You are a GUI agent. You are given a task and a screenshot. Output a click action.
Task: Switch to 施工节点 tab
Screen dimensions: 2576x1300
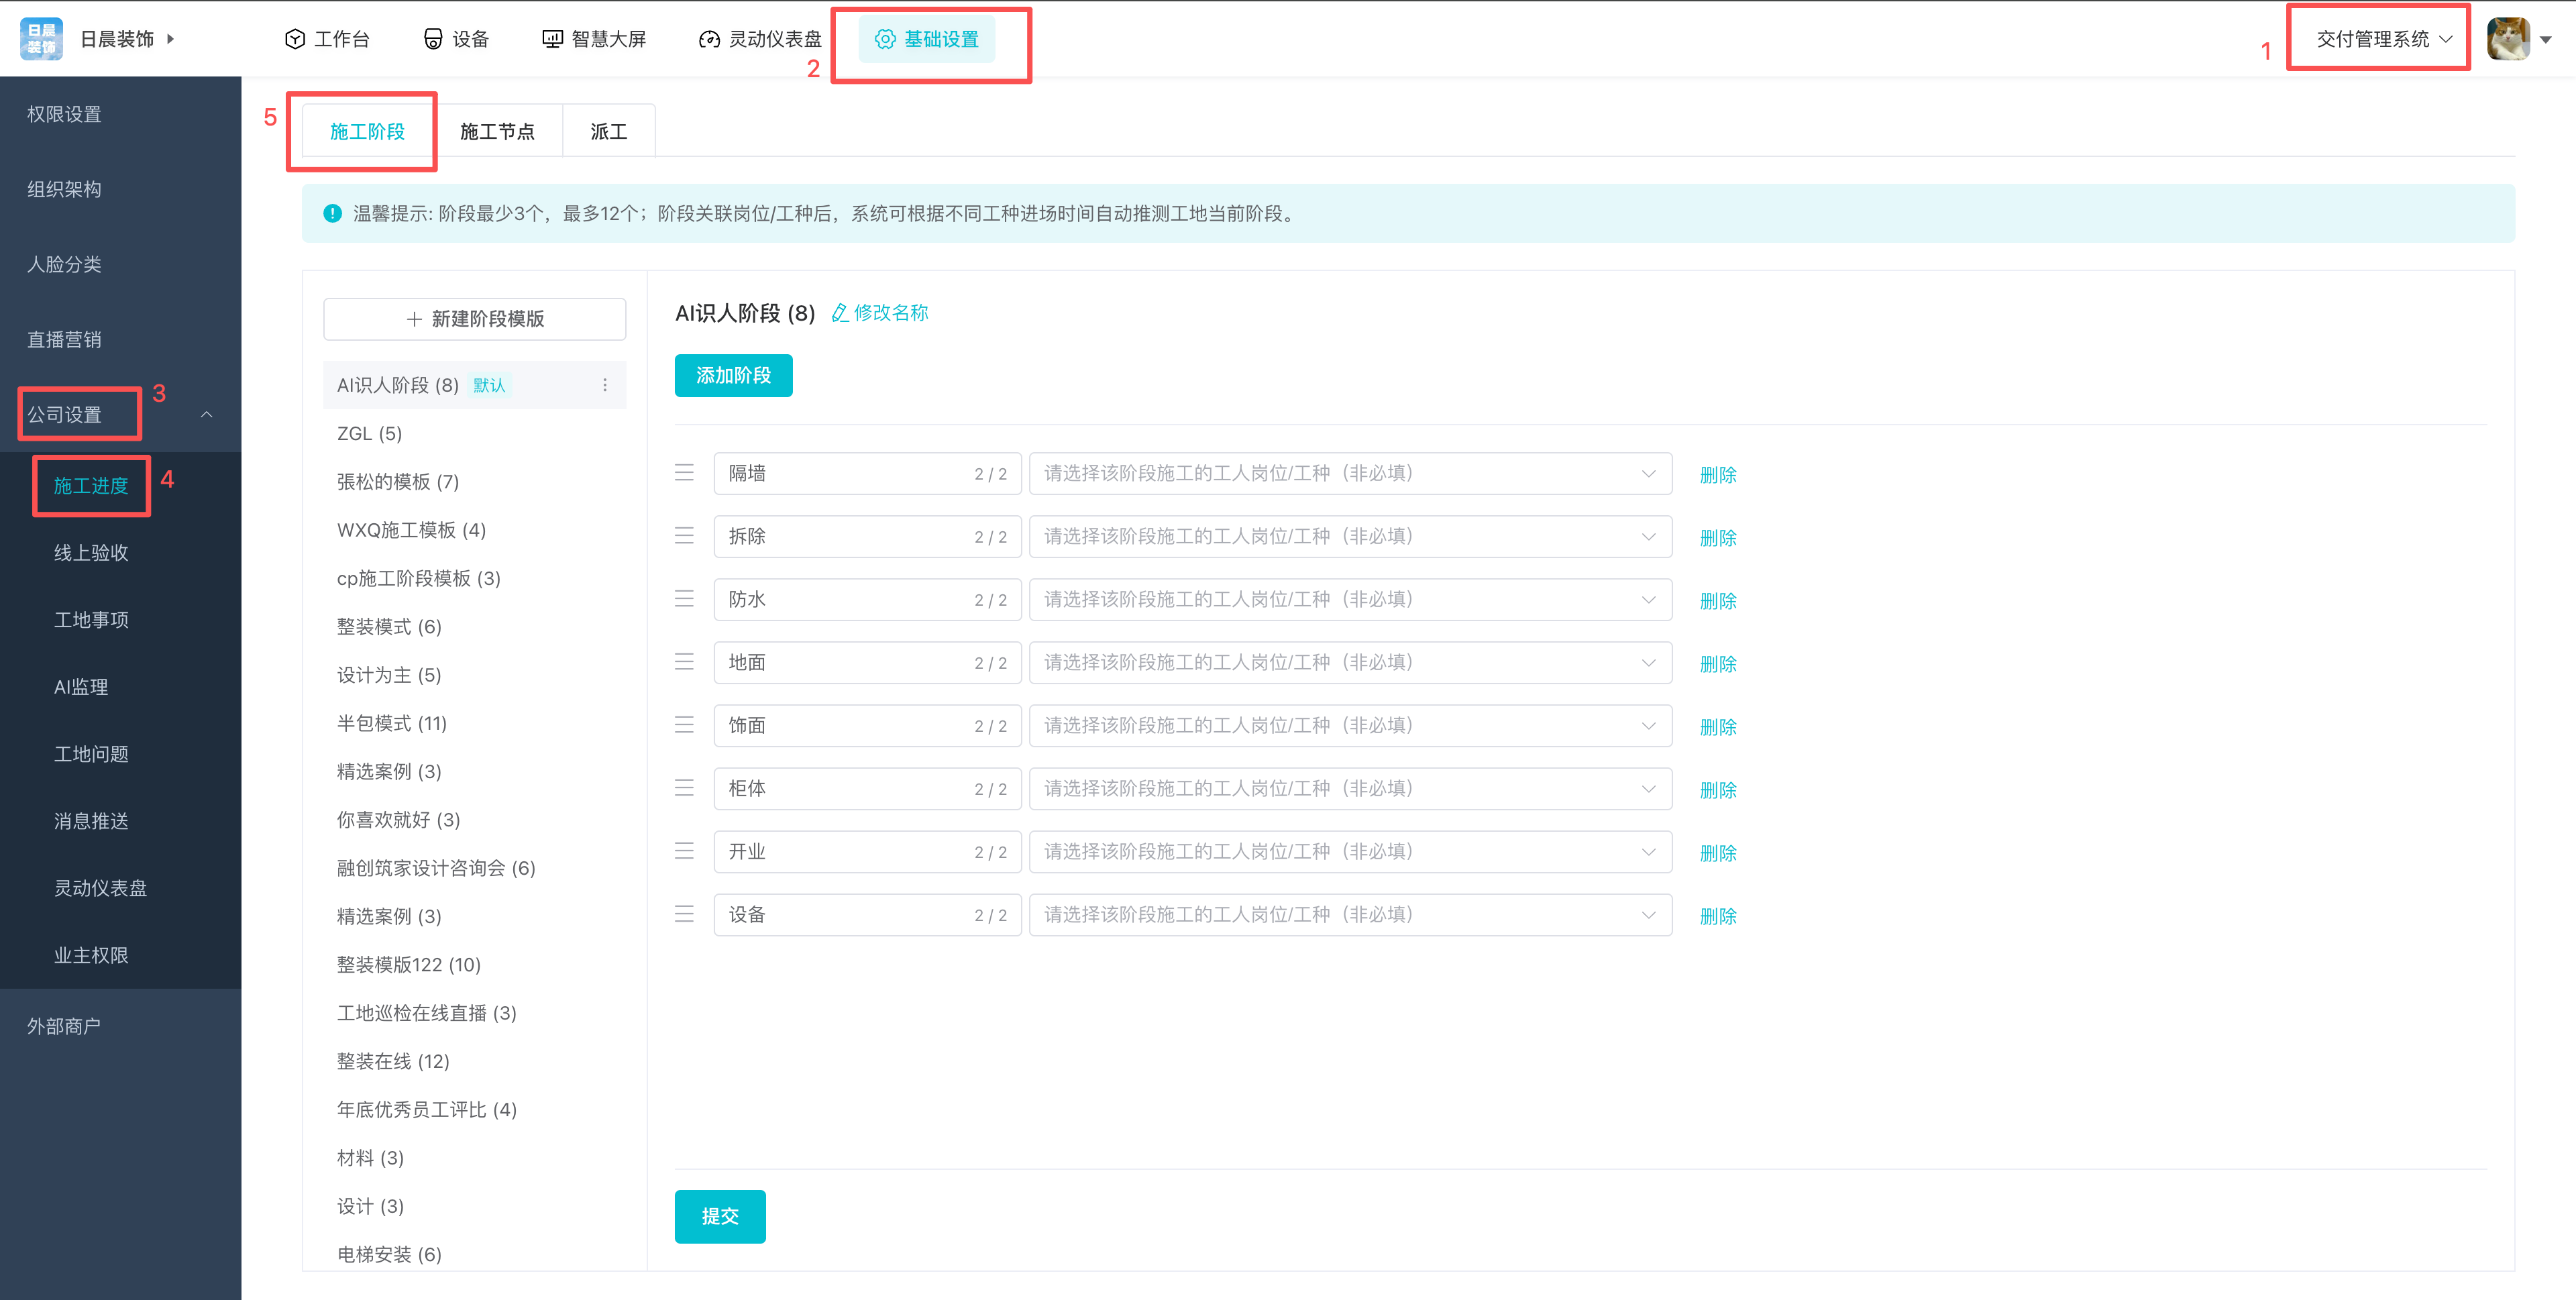[x=497, y=131]
